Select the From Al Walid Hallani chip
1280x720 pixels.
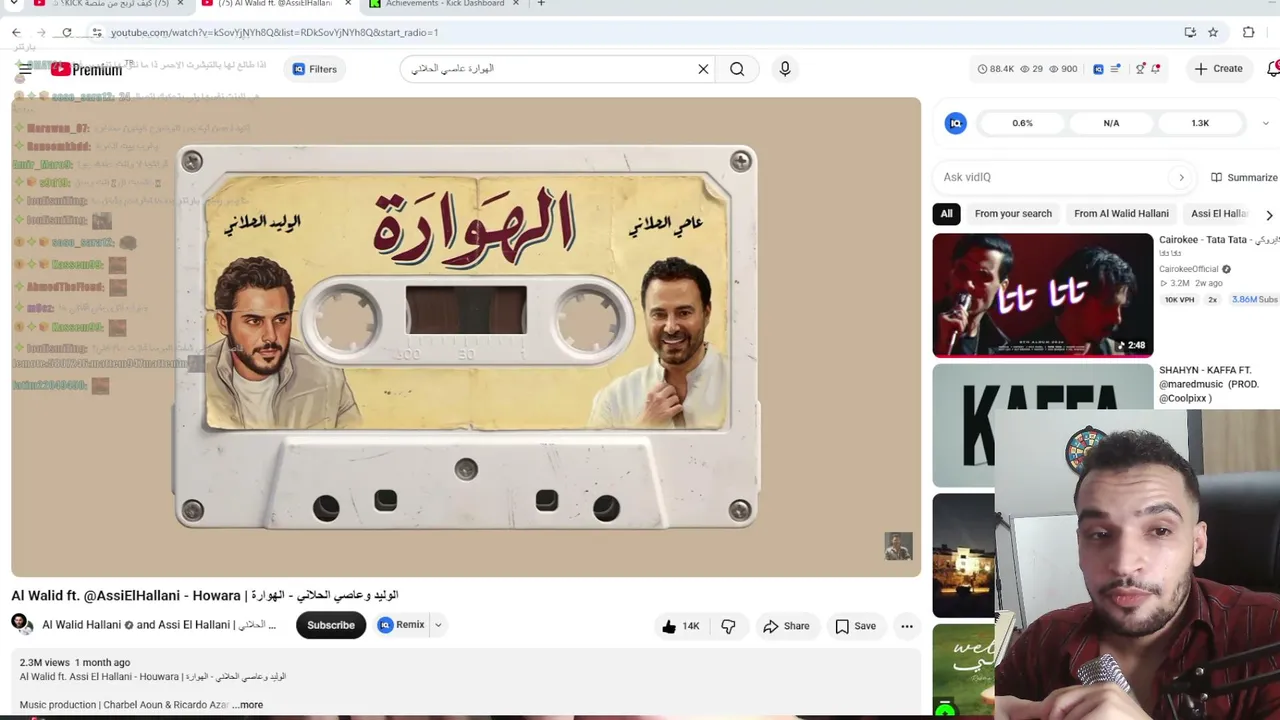[x=1121, y=213]
